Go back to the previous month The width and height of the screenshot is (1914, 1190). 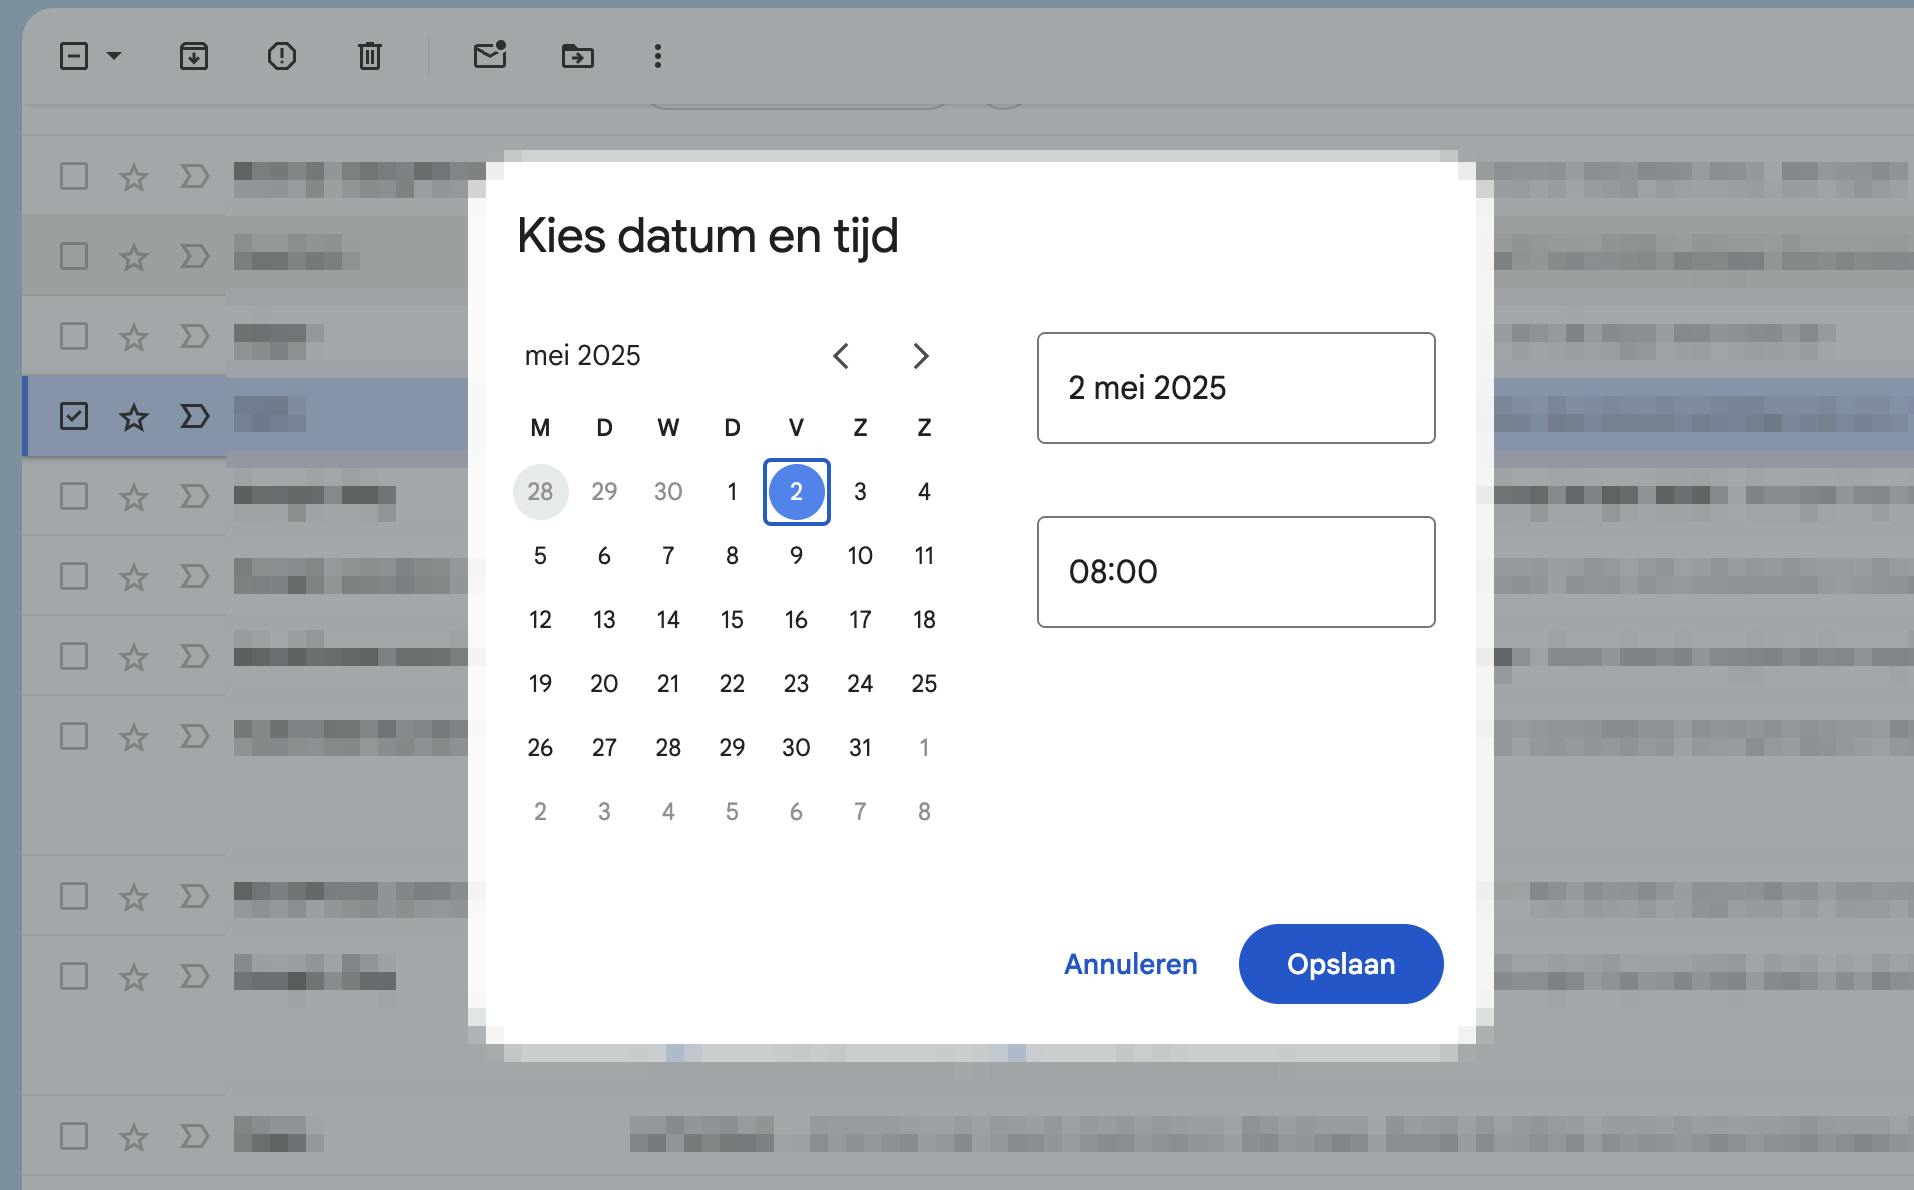(x=842, y=356)
